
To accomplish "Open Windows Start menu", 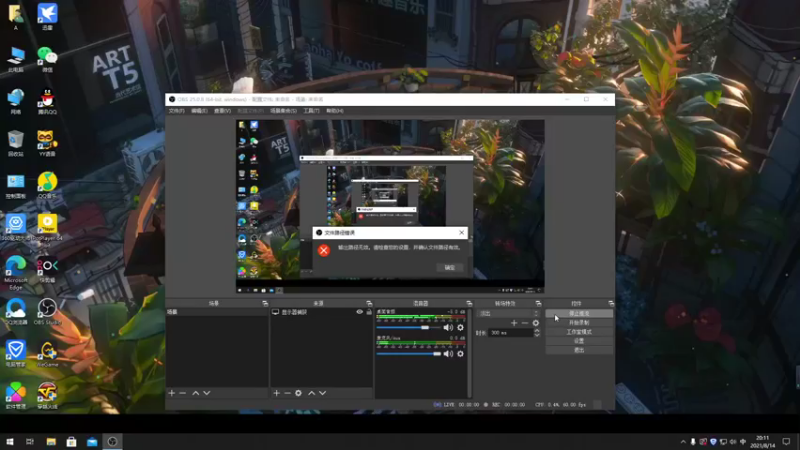I will coord(10,442).
